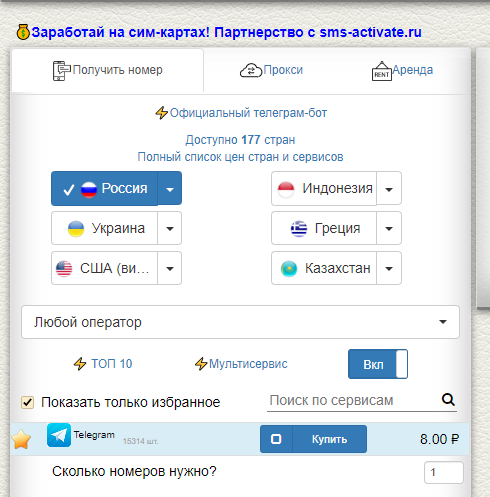The height and width of the screenshot is (497, 490).
Task: Select Греция country button
Action: [324, 228]
